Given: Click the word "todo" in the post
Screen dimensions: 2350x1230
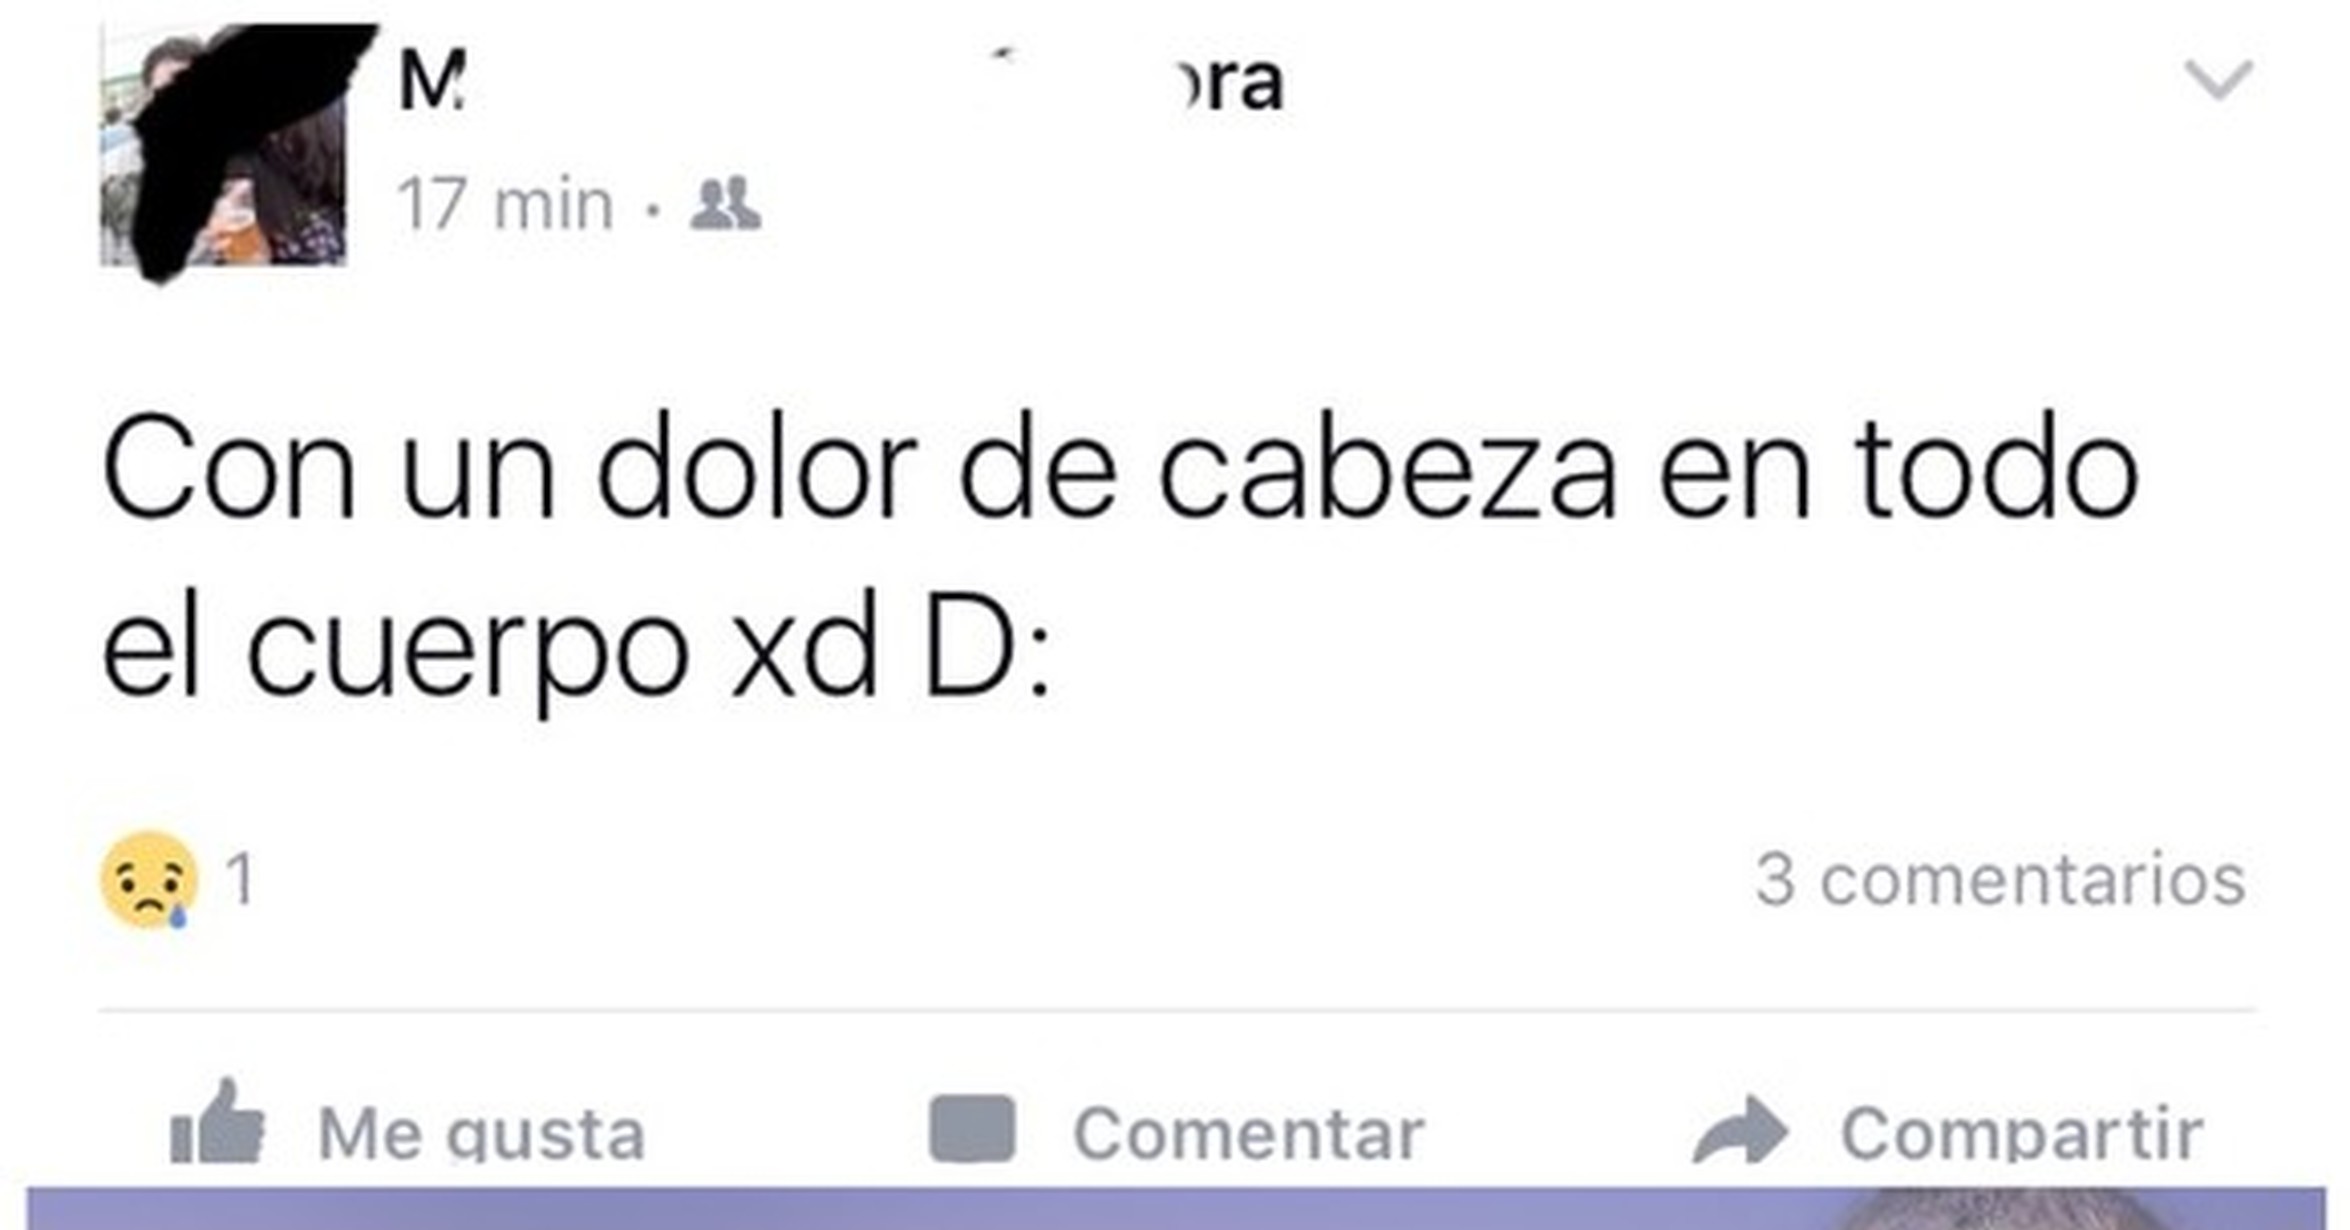Looking at the screenshot, I should pyautogui.click(x=1995, y=469).
